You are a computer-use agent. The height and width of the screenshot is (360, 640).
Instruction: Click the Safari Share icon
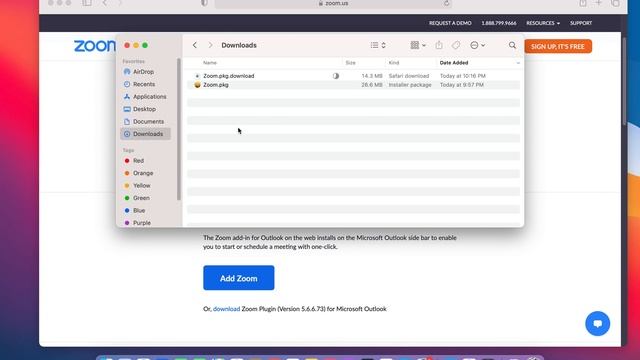pos(583,3)
